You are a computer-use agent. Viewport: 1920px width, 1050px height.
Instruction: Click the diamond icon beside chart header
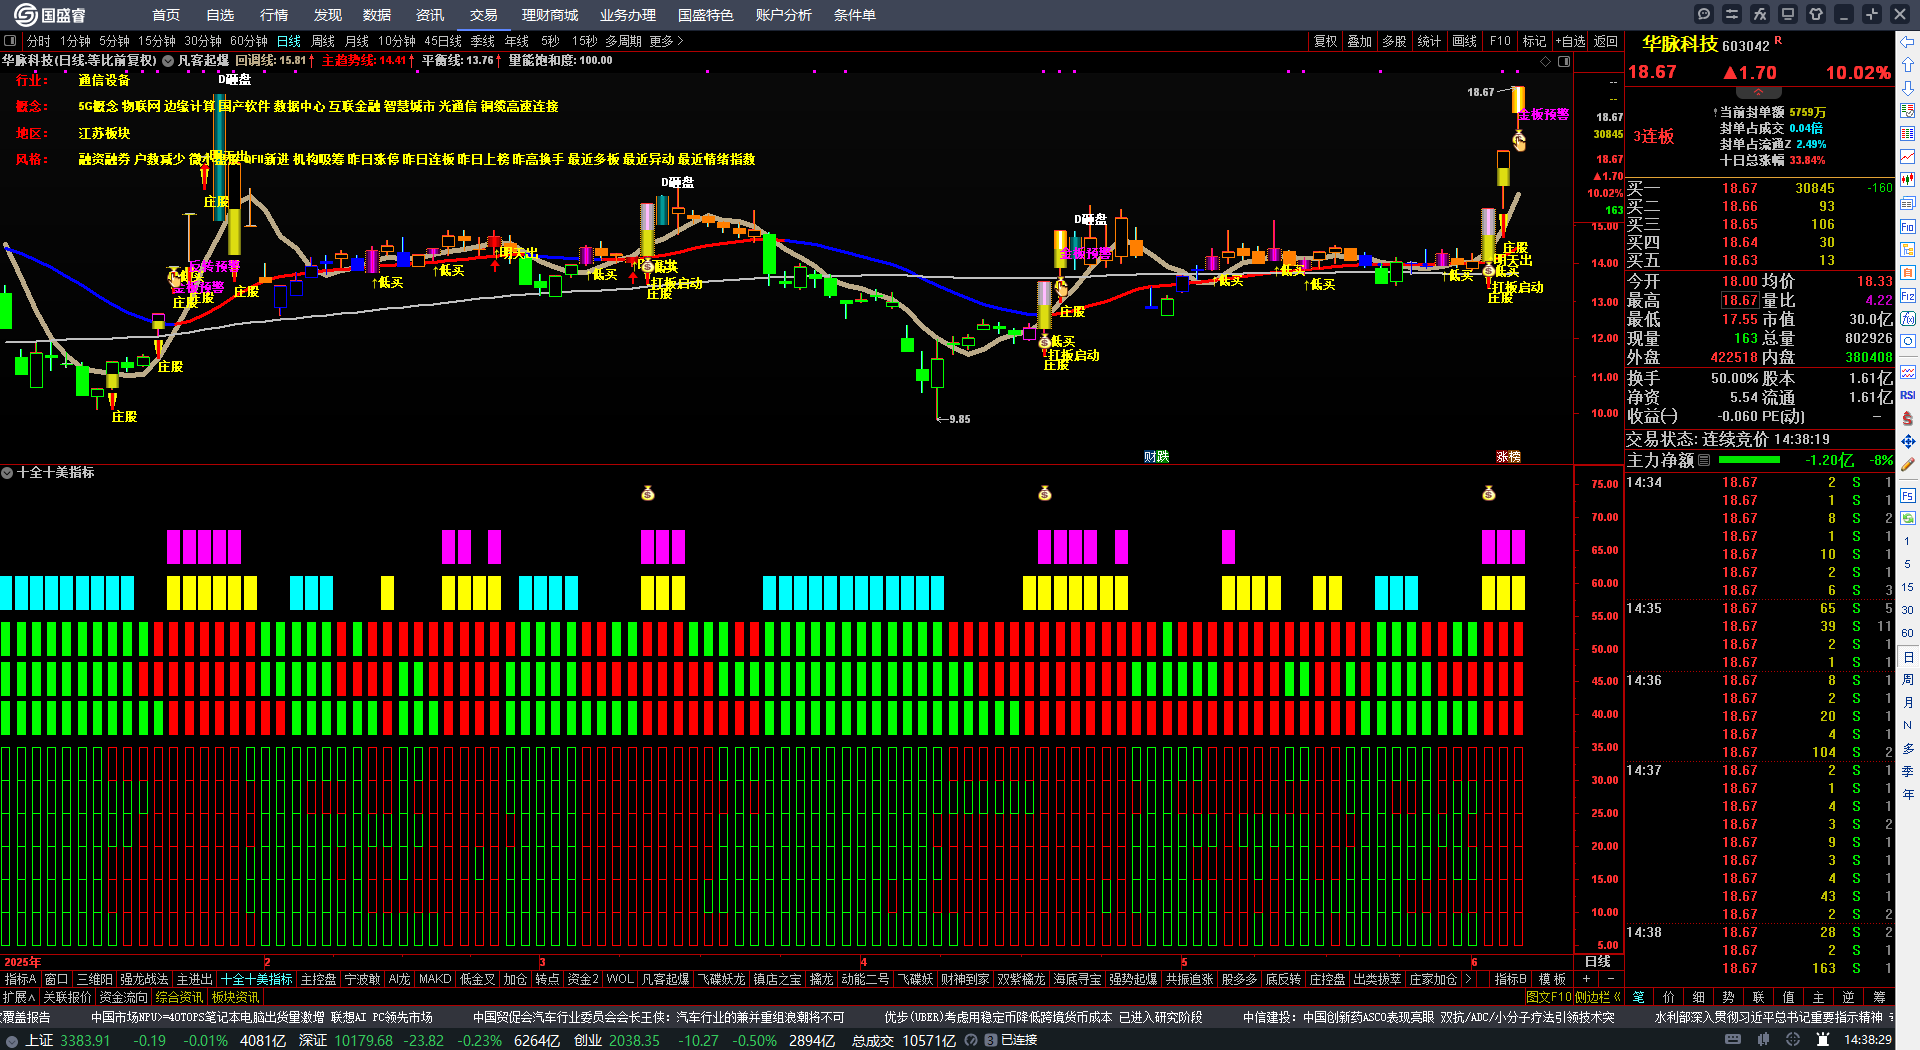click(x=1546, y=61)
